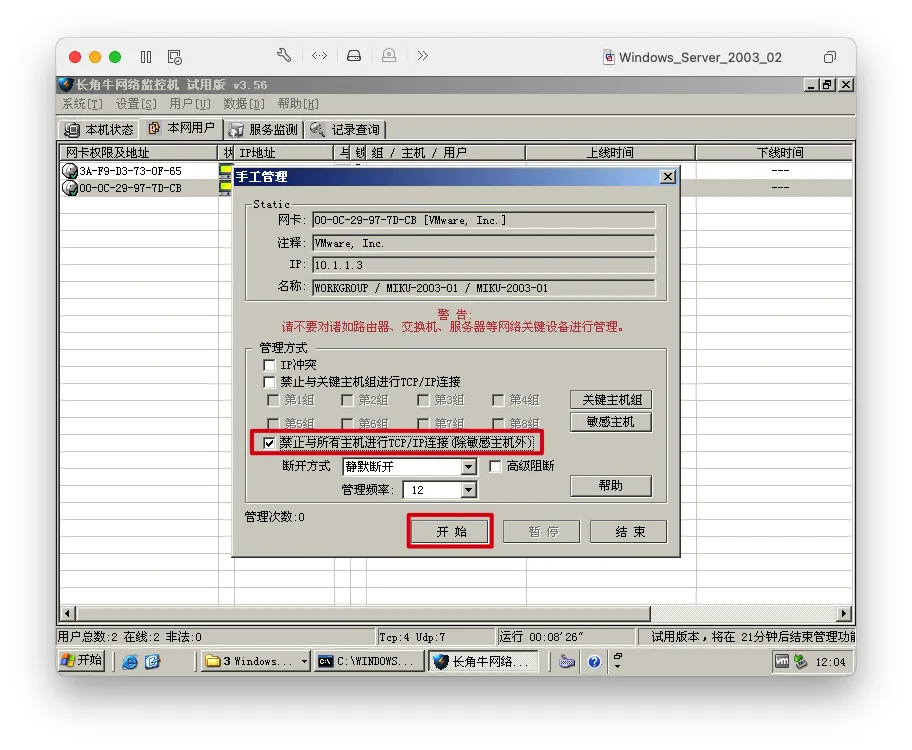The width and height of the screenshot is (912, 750).
Task: Click the VM pause icon in title bar
Action: click(x=146, y=56)
